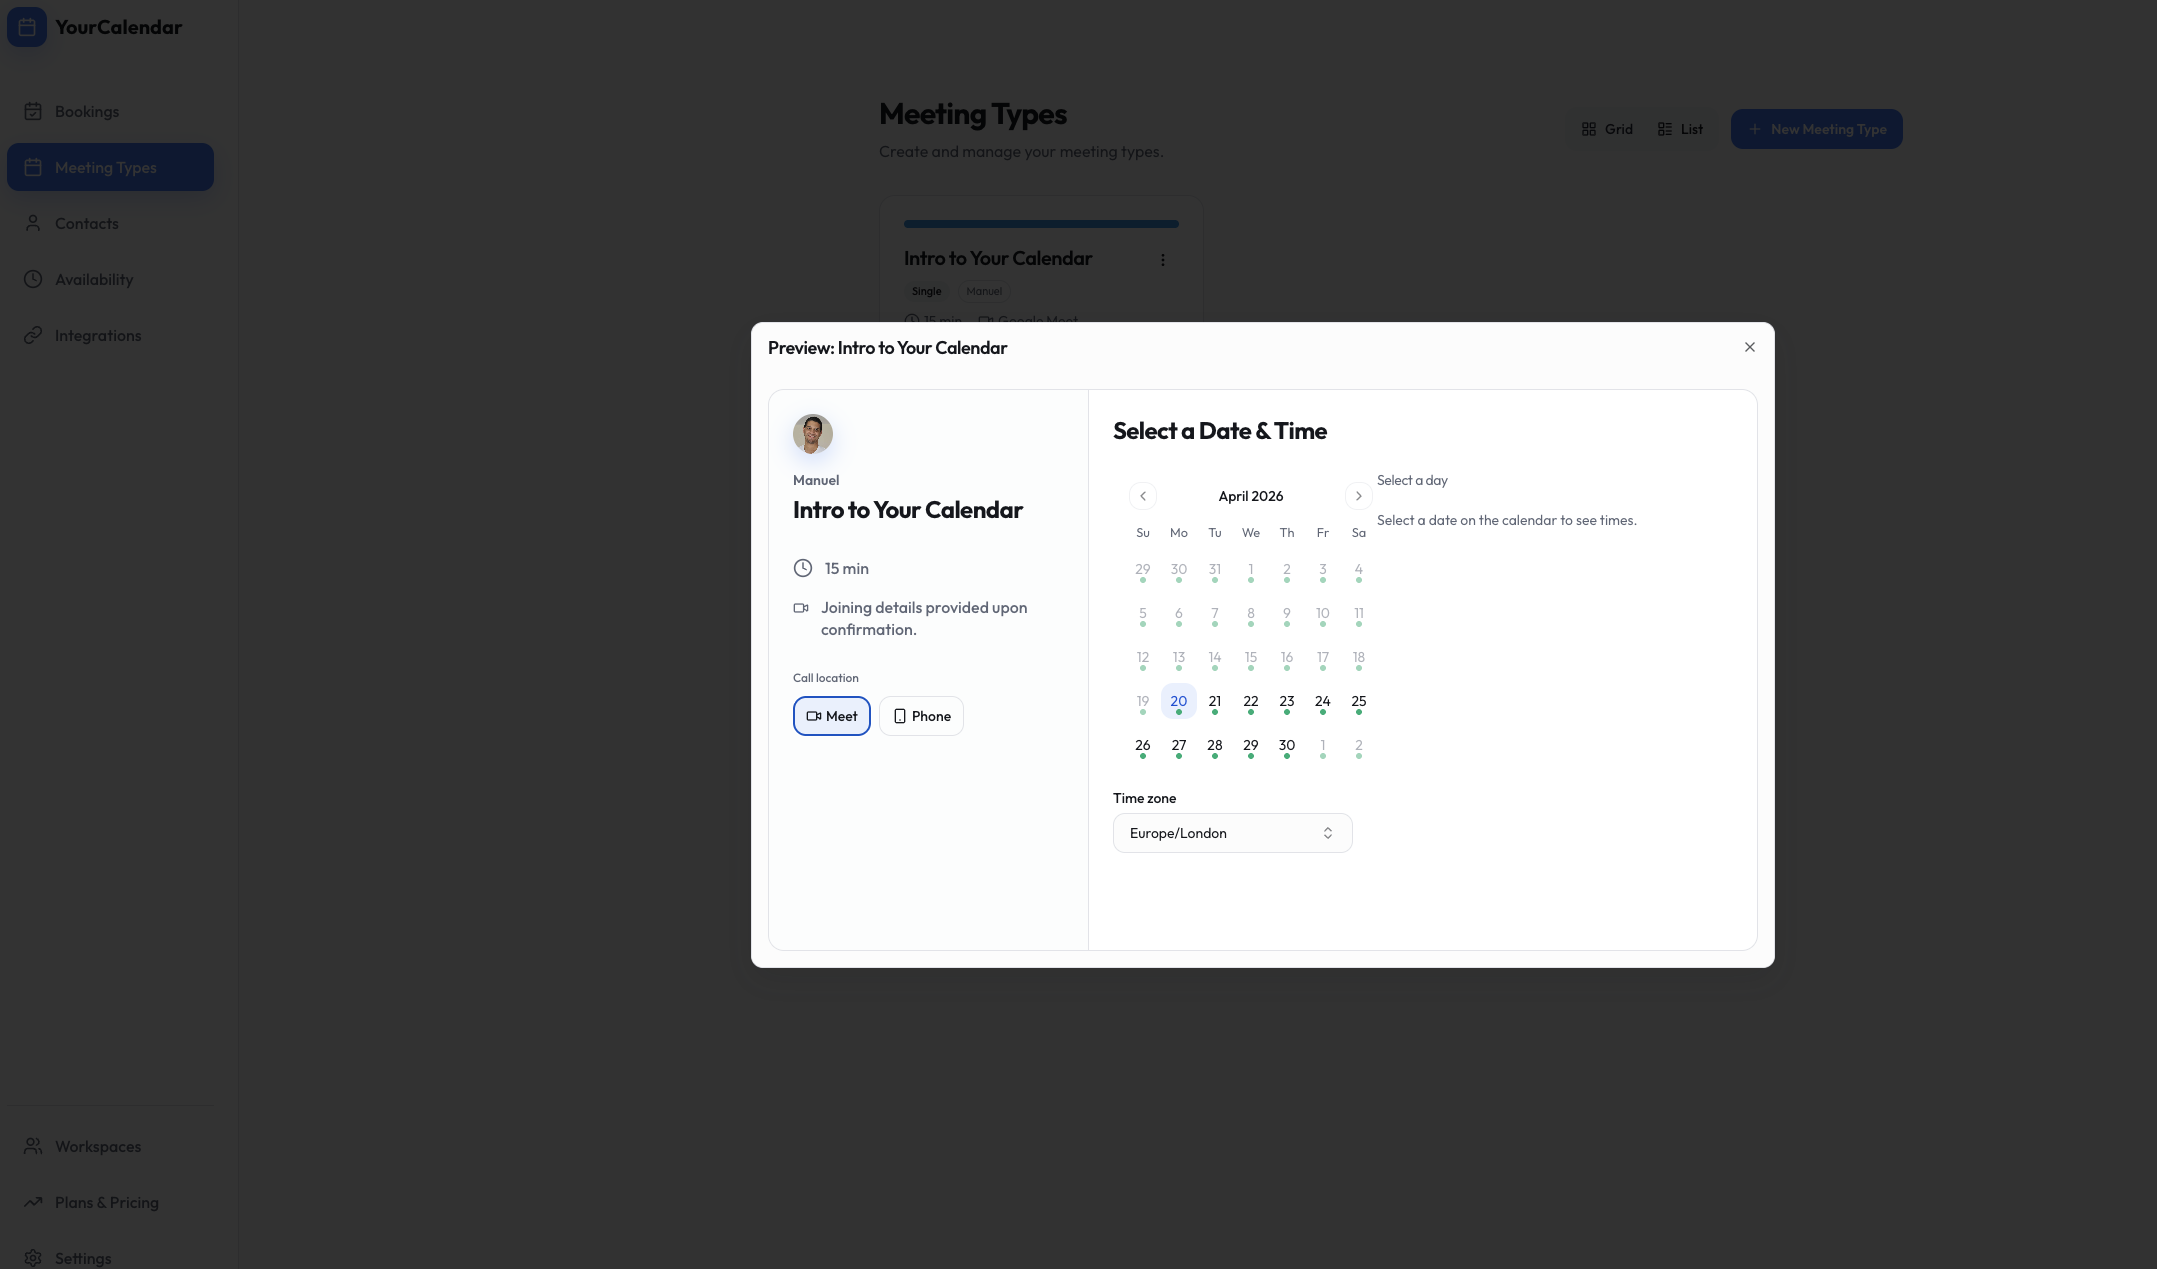The image size is (2157, 1269).
Task: Choose April 26 in the date grid
Action: click(1143, 746)
